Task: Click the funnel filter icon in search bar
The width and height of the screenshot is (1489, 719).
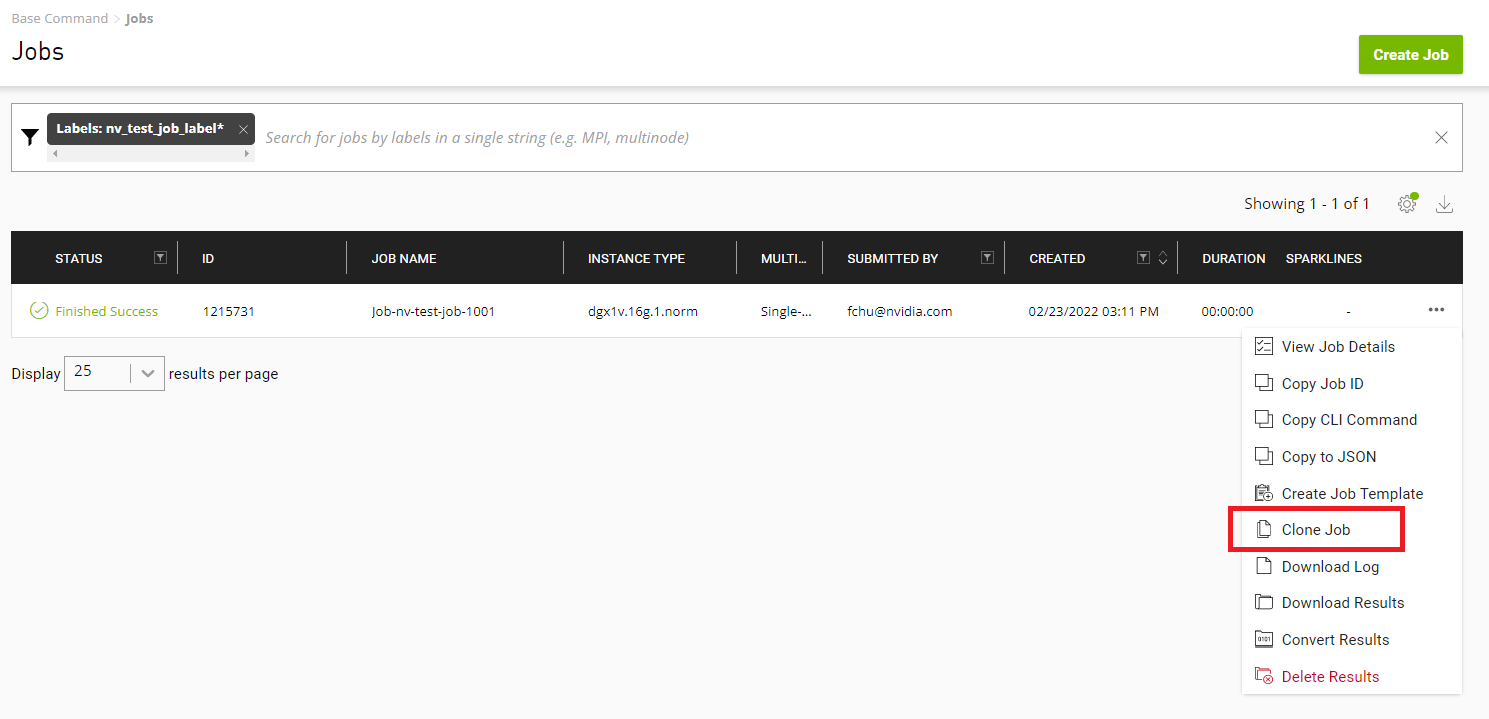Action: pyautogui.click(x=30, y=137)
